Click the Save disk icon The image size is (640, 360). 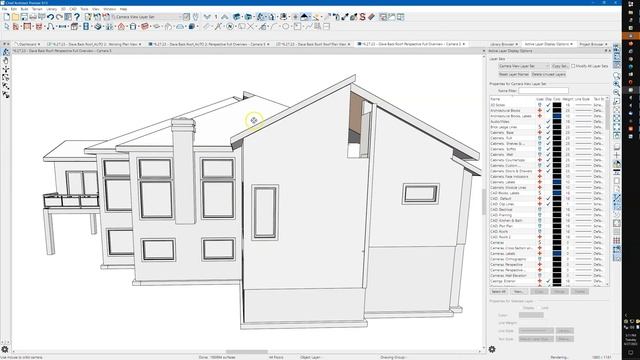coord(24,17)
